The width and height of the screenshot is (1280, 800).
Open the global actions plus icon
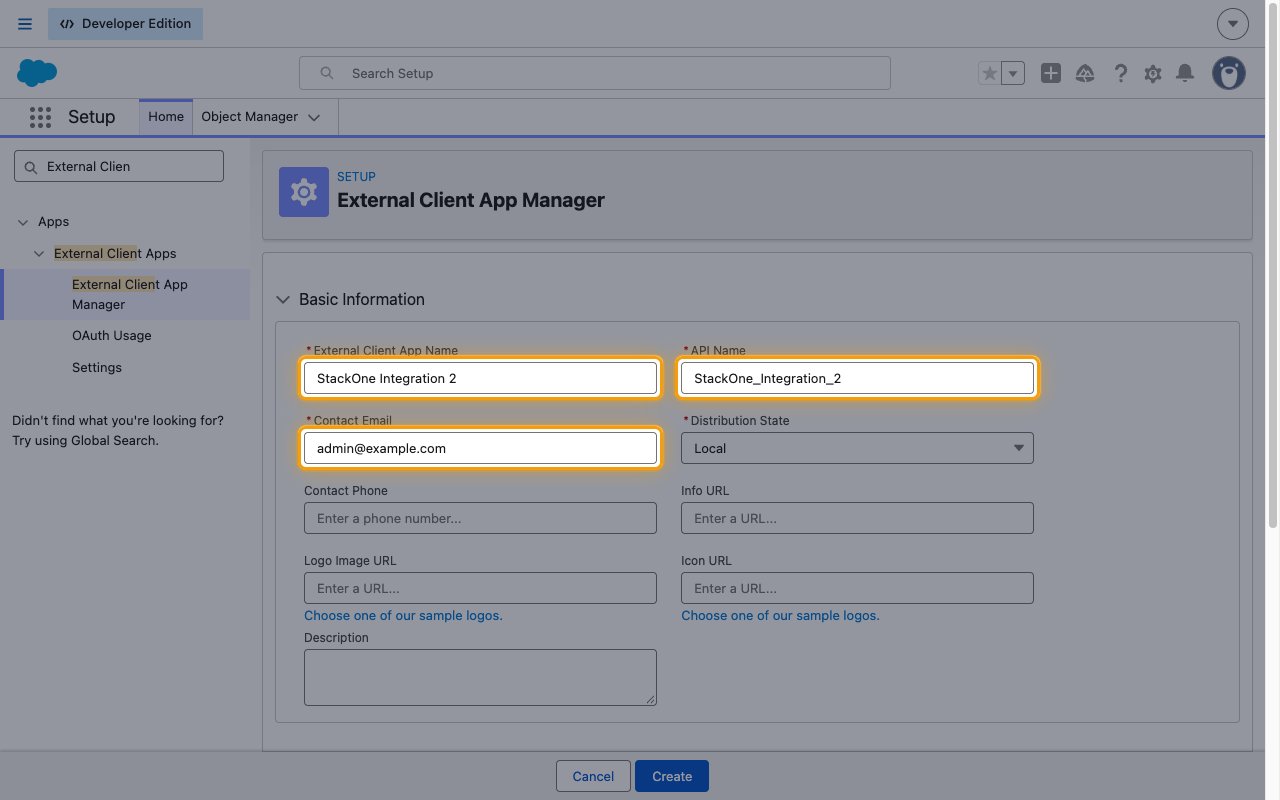1050,73
